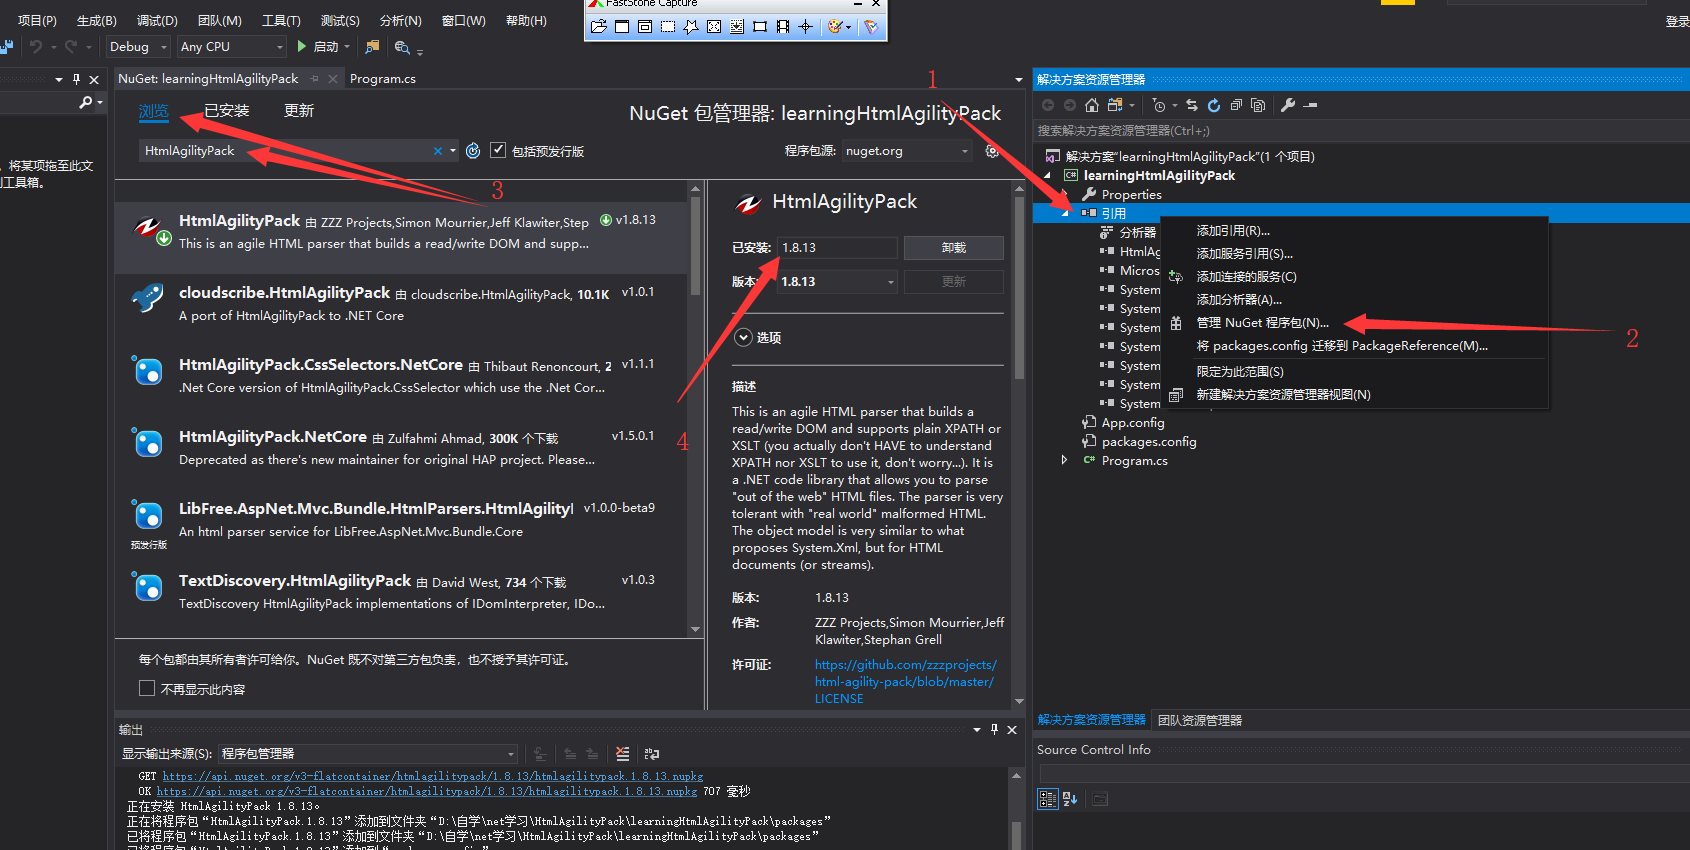Click Collapse All icon in Solution Explorer

coord(1236,105)
